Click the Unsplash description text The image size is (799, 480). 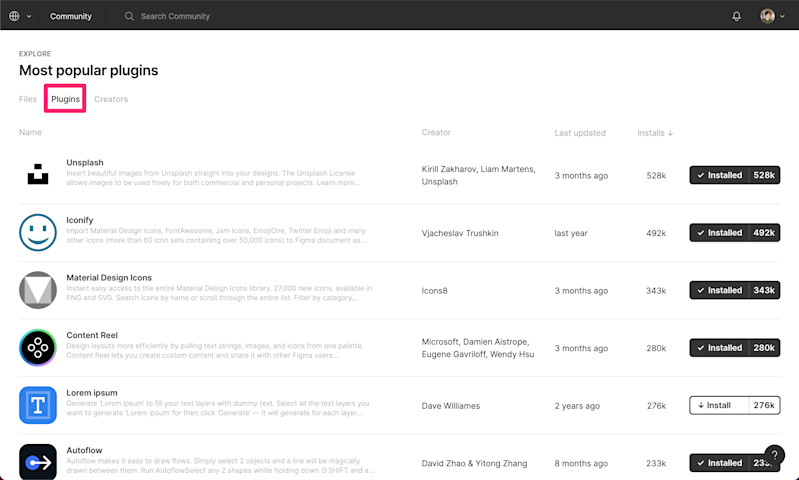(x=213, y=178)
